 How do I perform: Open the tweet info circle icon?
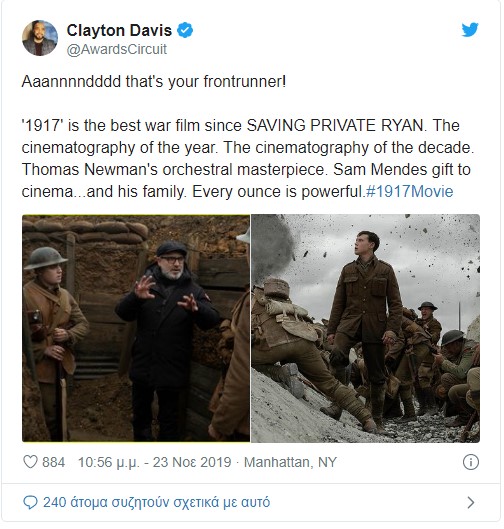click(x=471, y=462)
